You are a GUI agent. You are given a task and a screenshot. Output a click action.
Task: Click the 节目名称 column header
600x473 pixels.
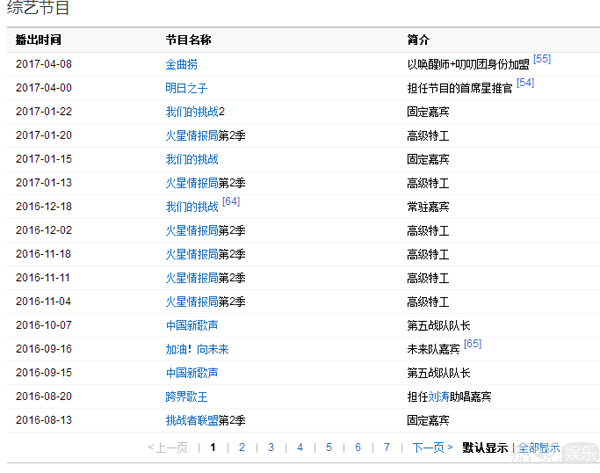(x=188, y=39)
